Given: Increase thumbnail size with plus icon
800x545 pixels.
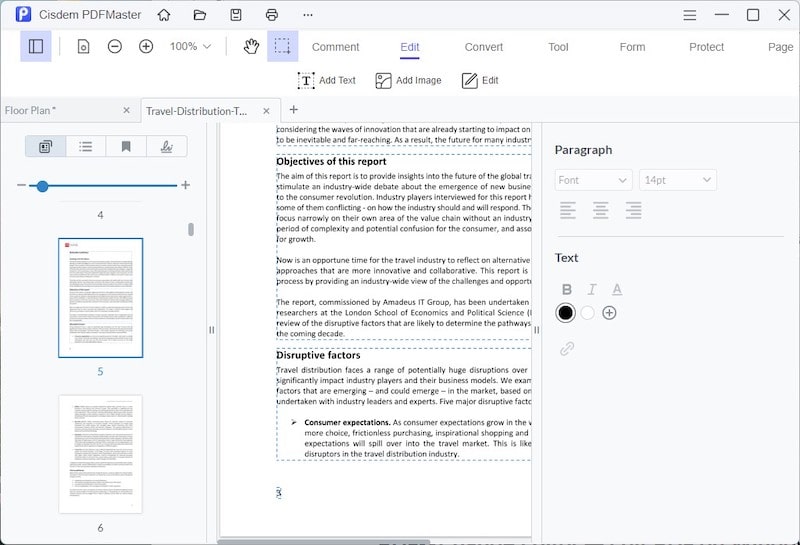Looking at the screenshot, I should (x=185, y=185).
